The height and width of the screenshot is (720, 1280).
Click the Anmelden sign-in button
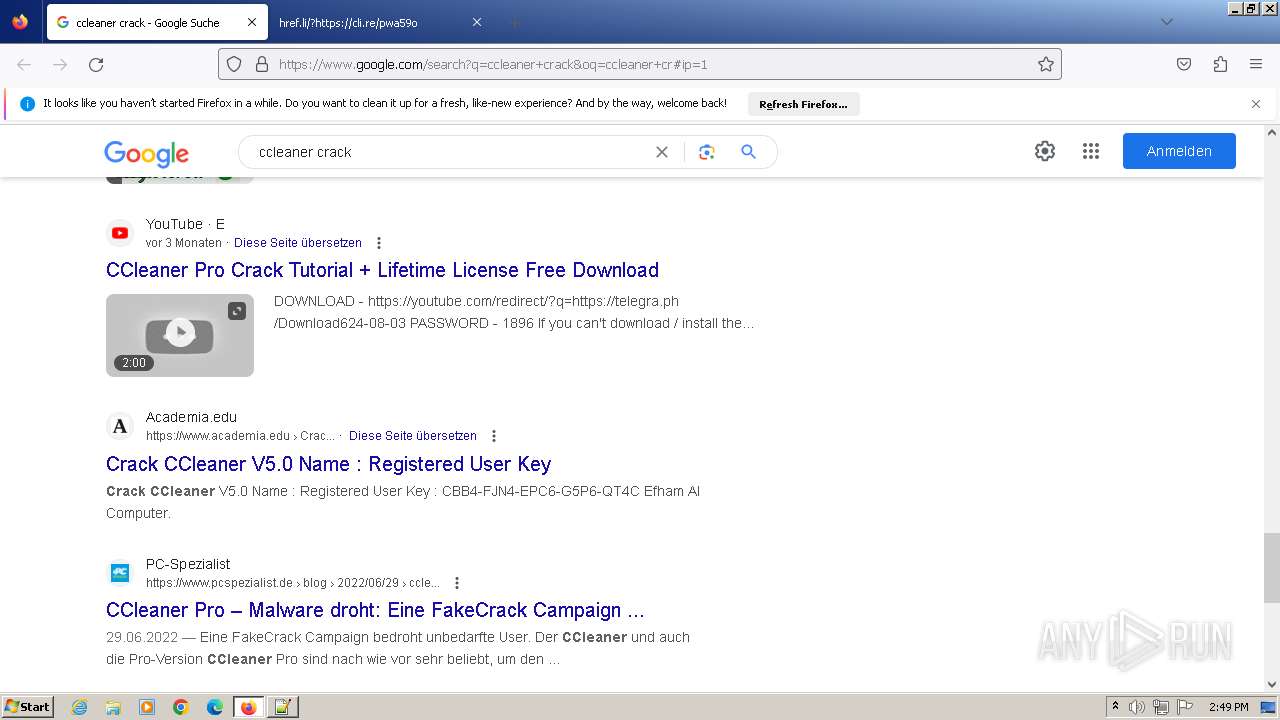[1179, 151]
